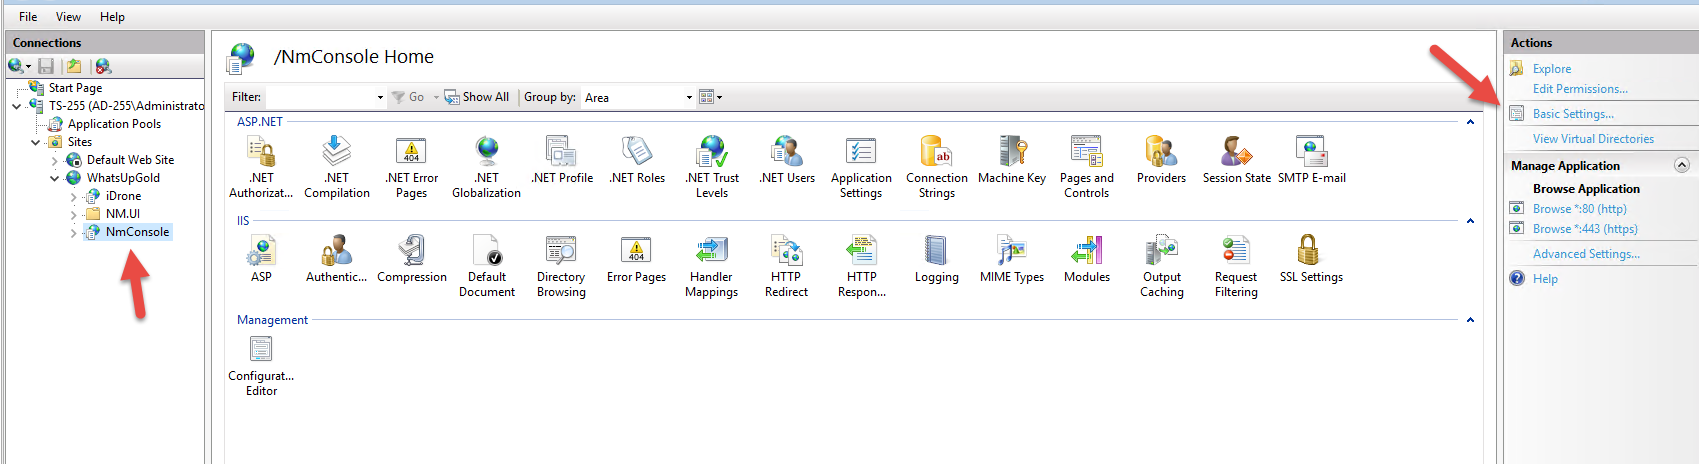Viewport: 1699px width, 464px height.
Task: Open Logging feature
Action: tap(936, 259)
